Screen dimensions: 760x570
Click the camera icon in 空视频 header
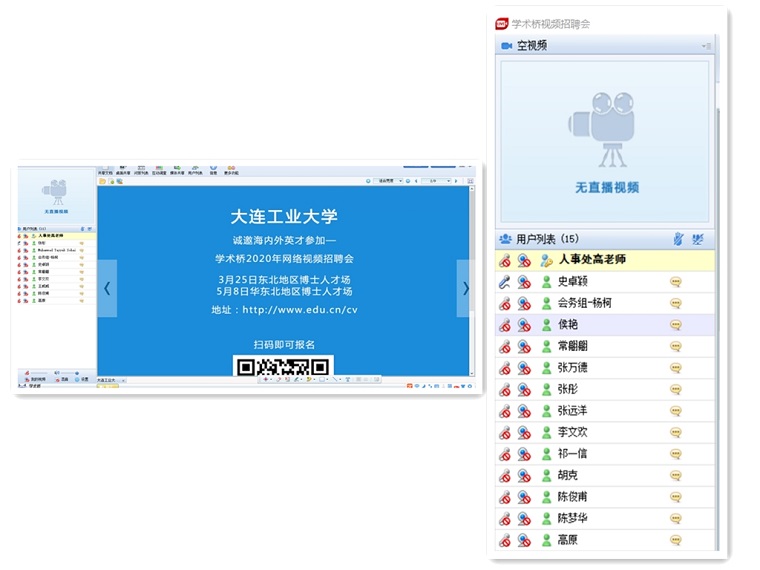pos(506,46)
